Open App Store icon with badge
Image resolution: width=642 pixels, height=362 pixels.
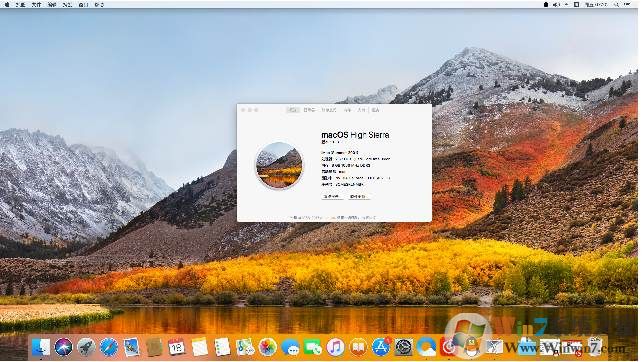pos(381,347)
